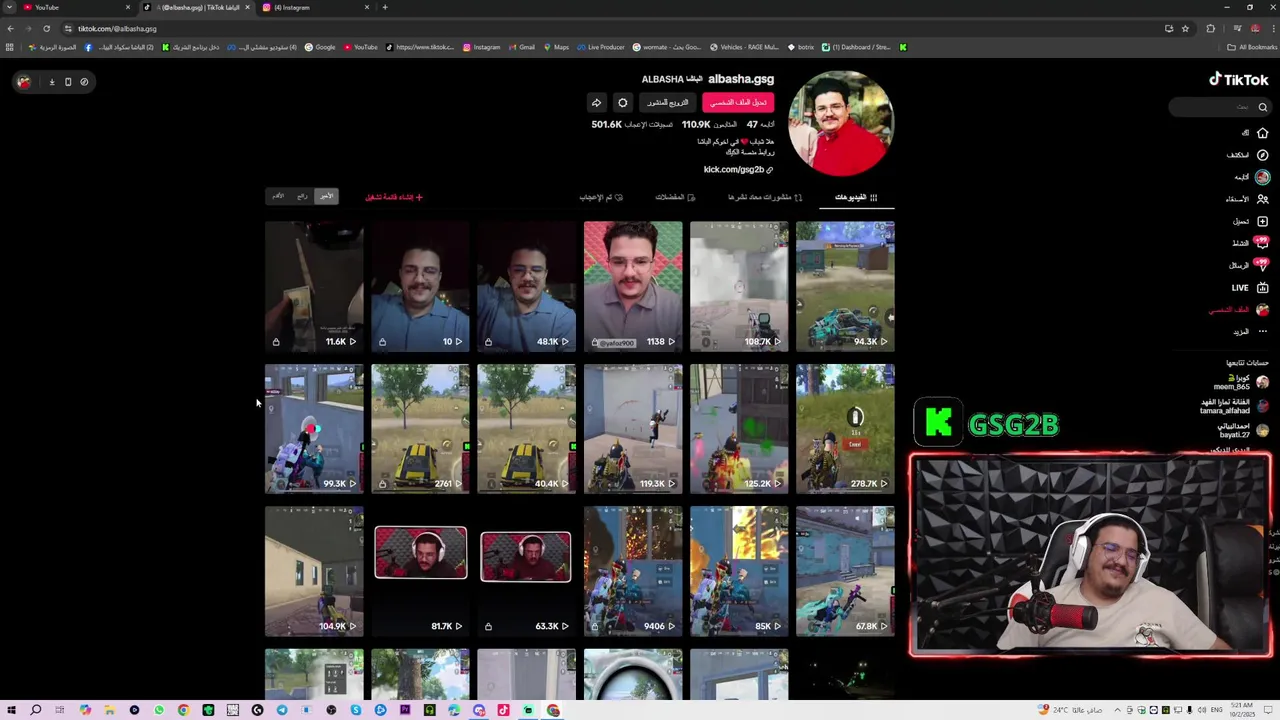Select the Popular sort option
1280x720 pixels.
(x=302, y=196)
